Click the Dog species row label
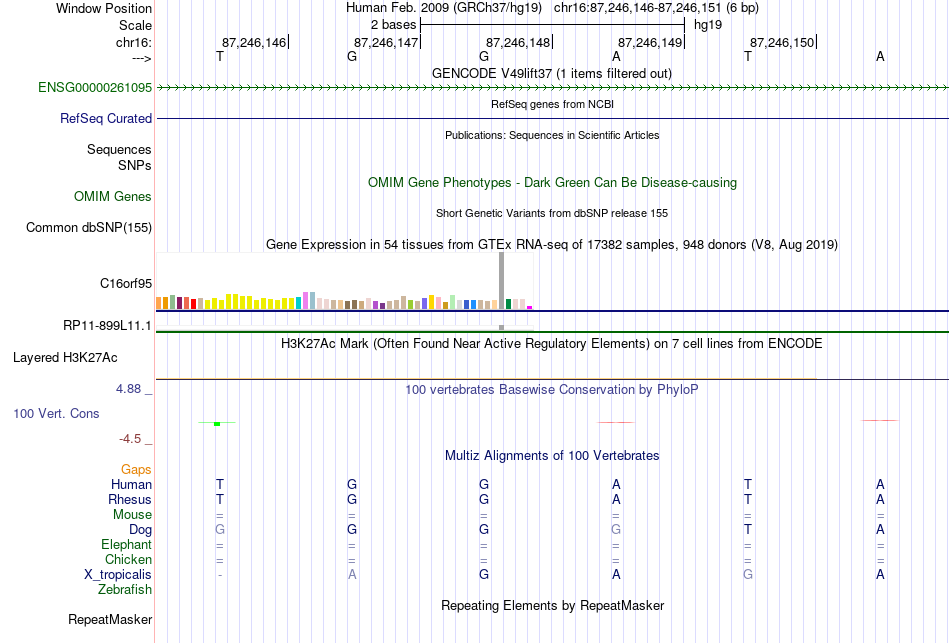950x643 pixels. [x=141, y=530]
